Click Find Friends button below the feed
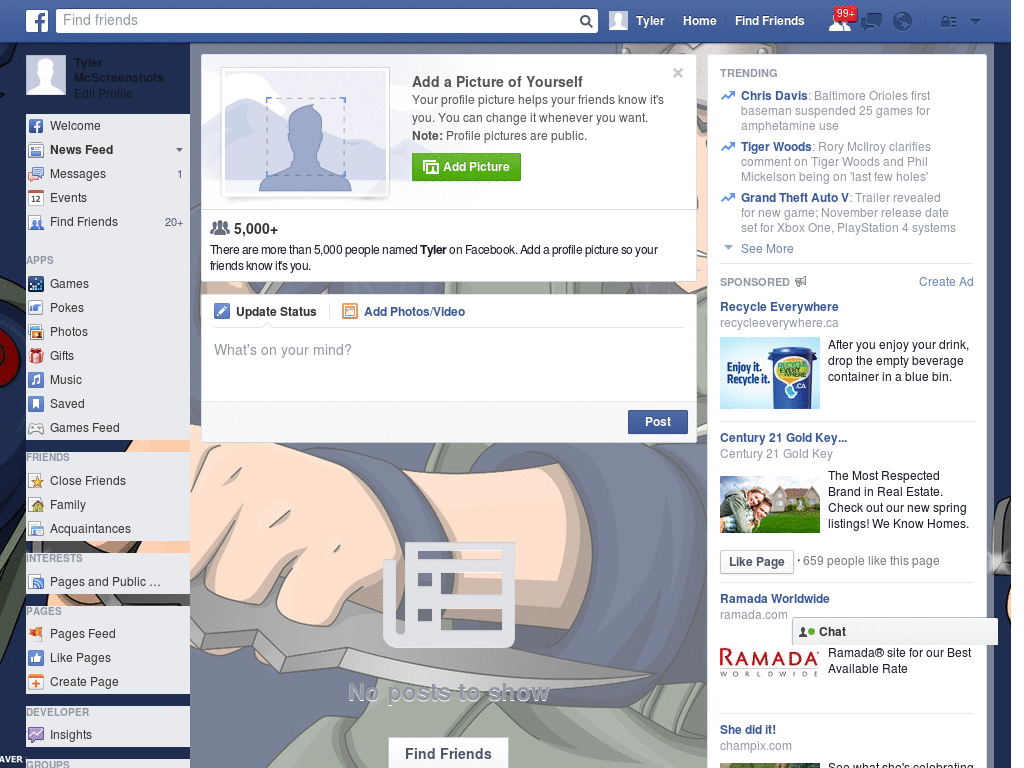The image size is (1024, 768). 448,754
